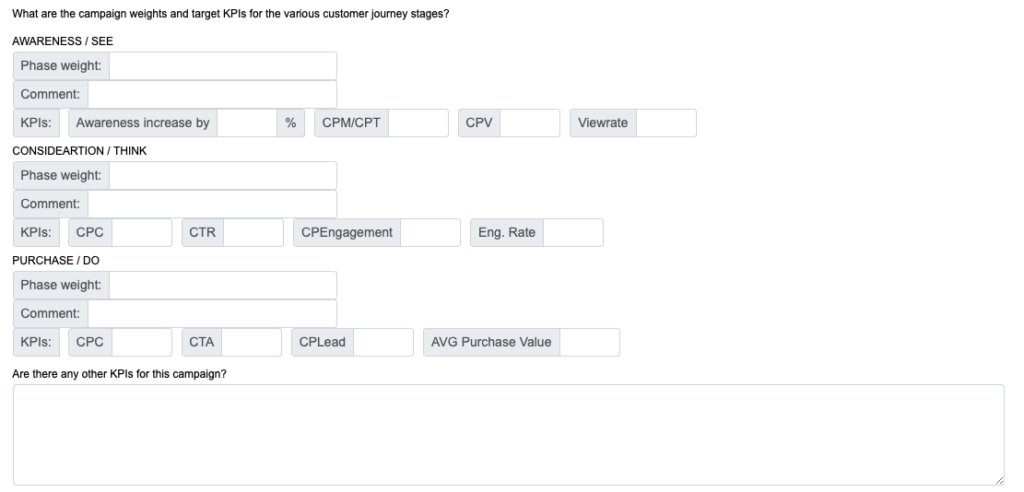Focus the CPV input field

(x=529, y=123)
